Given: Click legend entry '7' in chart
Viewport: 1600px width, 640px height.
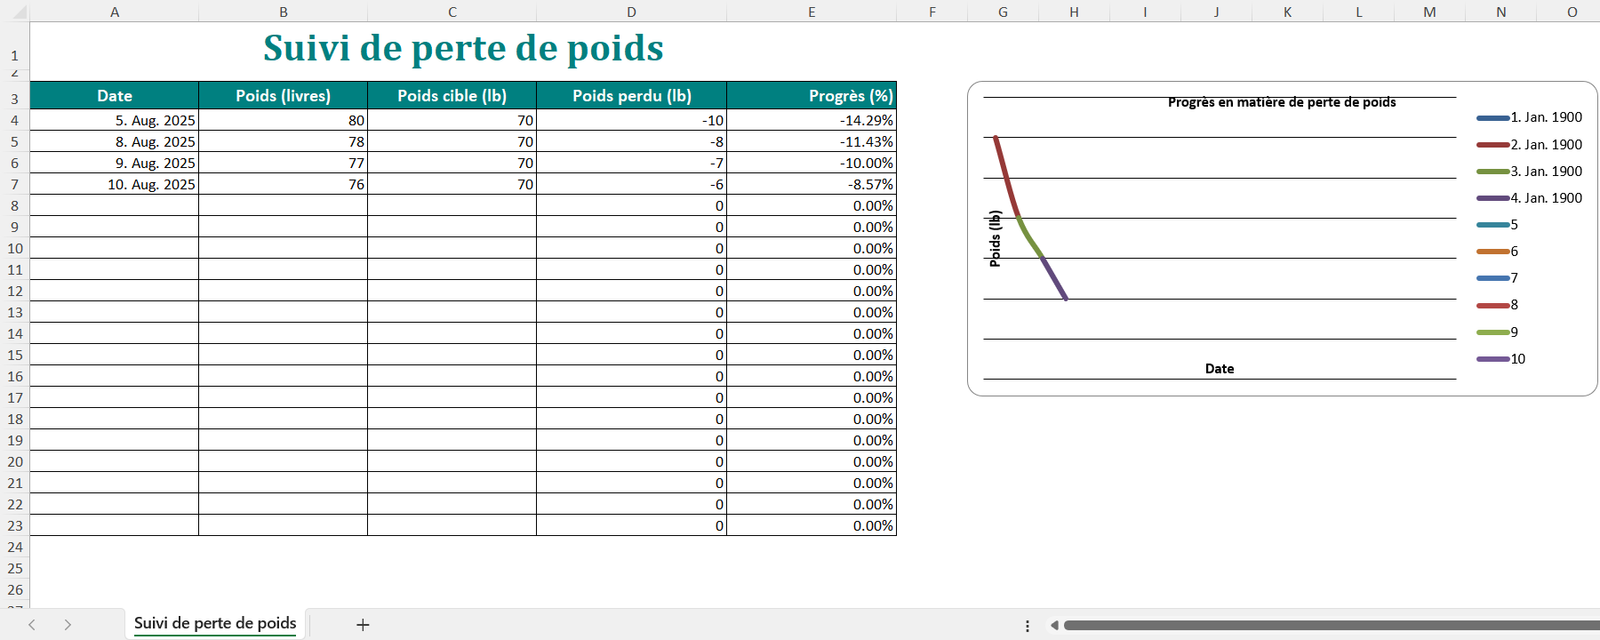Looking at the screenshot, I should [1498, 278].
